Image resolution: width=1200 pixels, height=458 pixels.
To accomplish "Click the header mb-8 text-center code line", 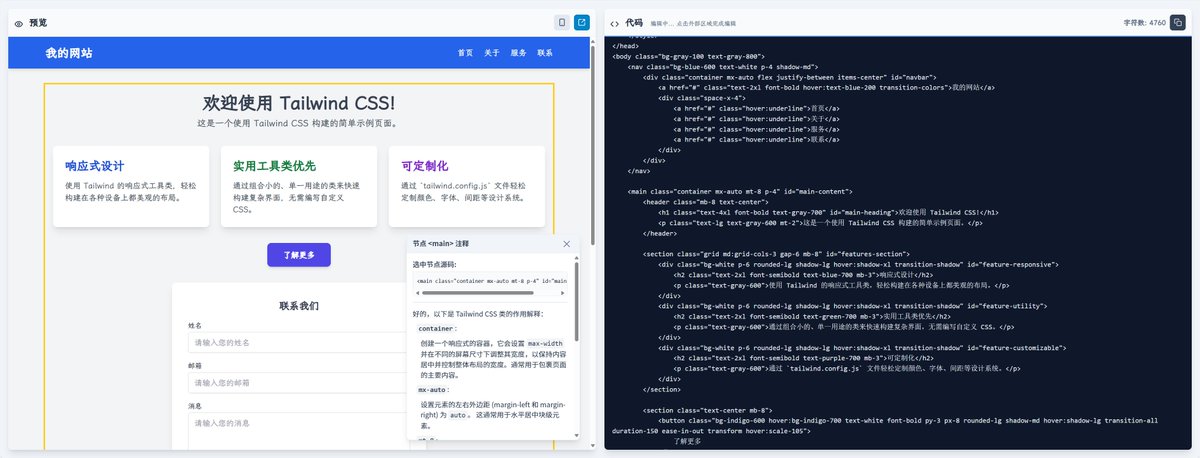I will 705,201.
